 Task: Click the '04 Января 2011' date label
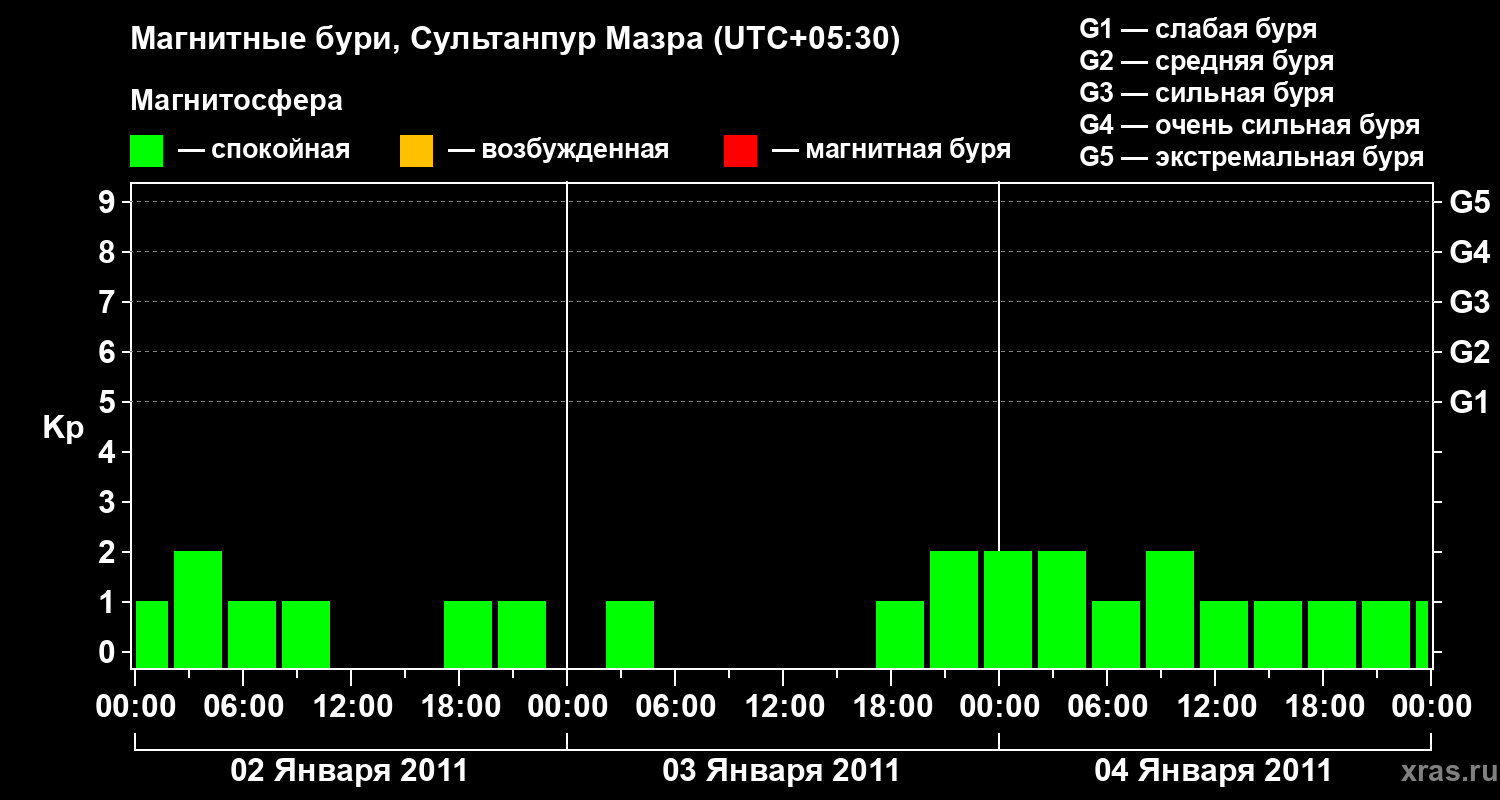(1213, 771)
